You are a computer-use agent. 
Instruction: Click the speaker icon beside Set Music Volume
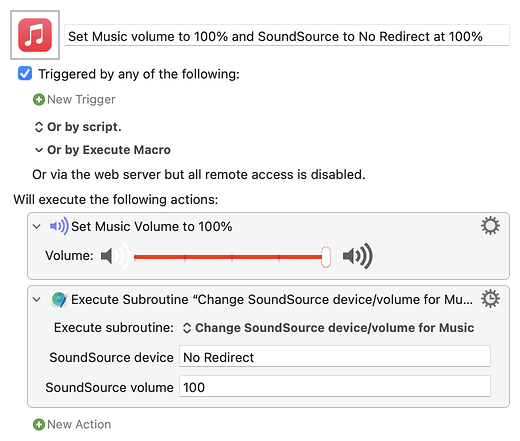pos(59,226)
